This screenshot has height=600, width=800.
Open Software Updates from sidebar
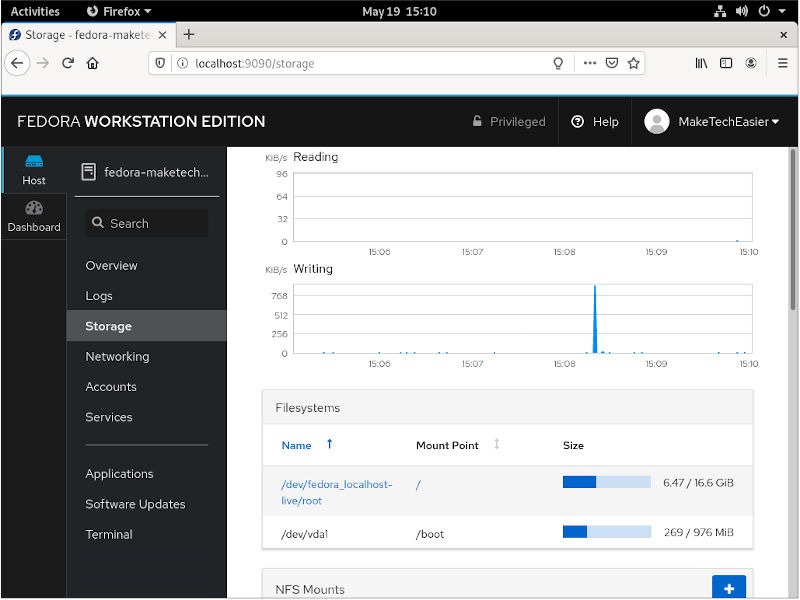click(x=135, y=504)
